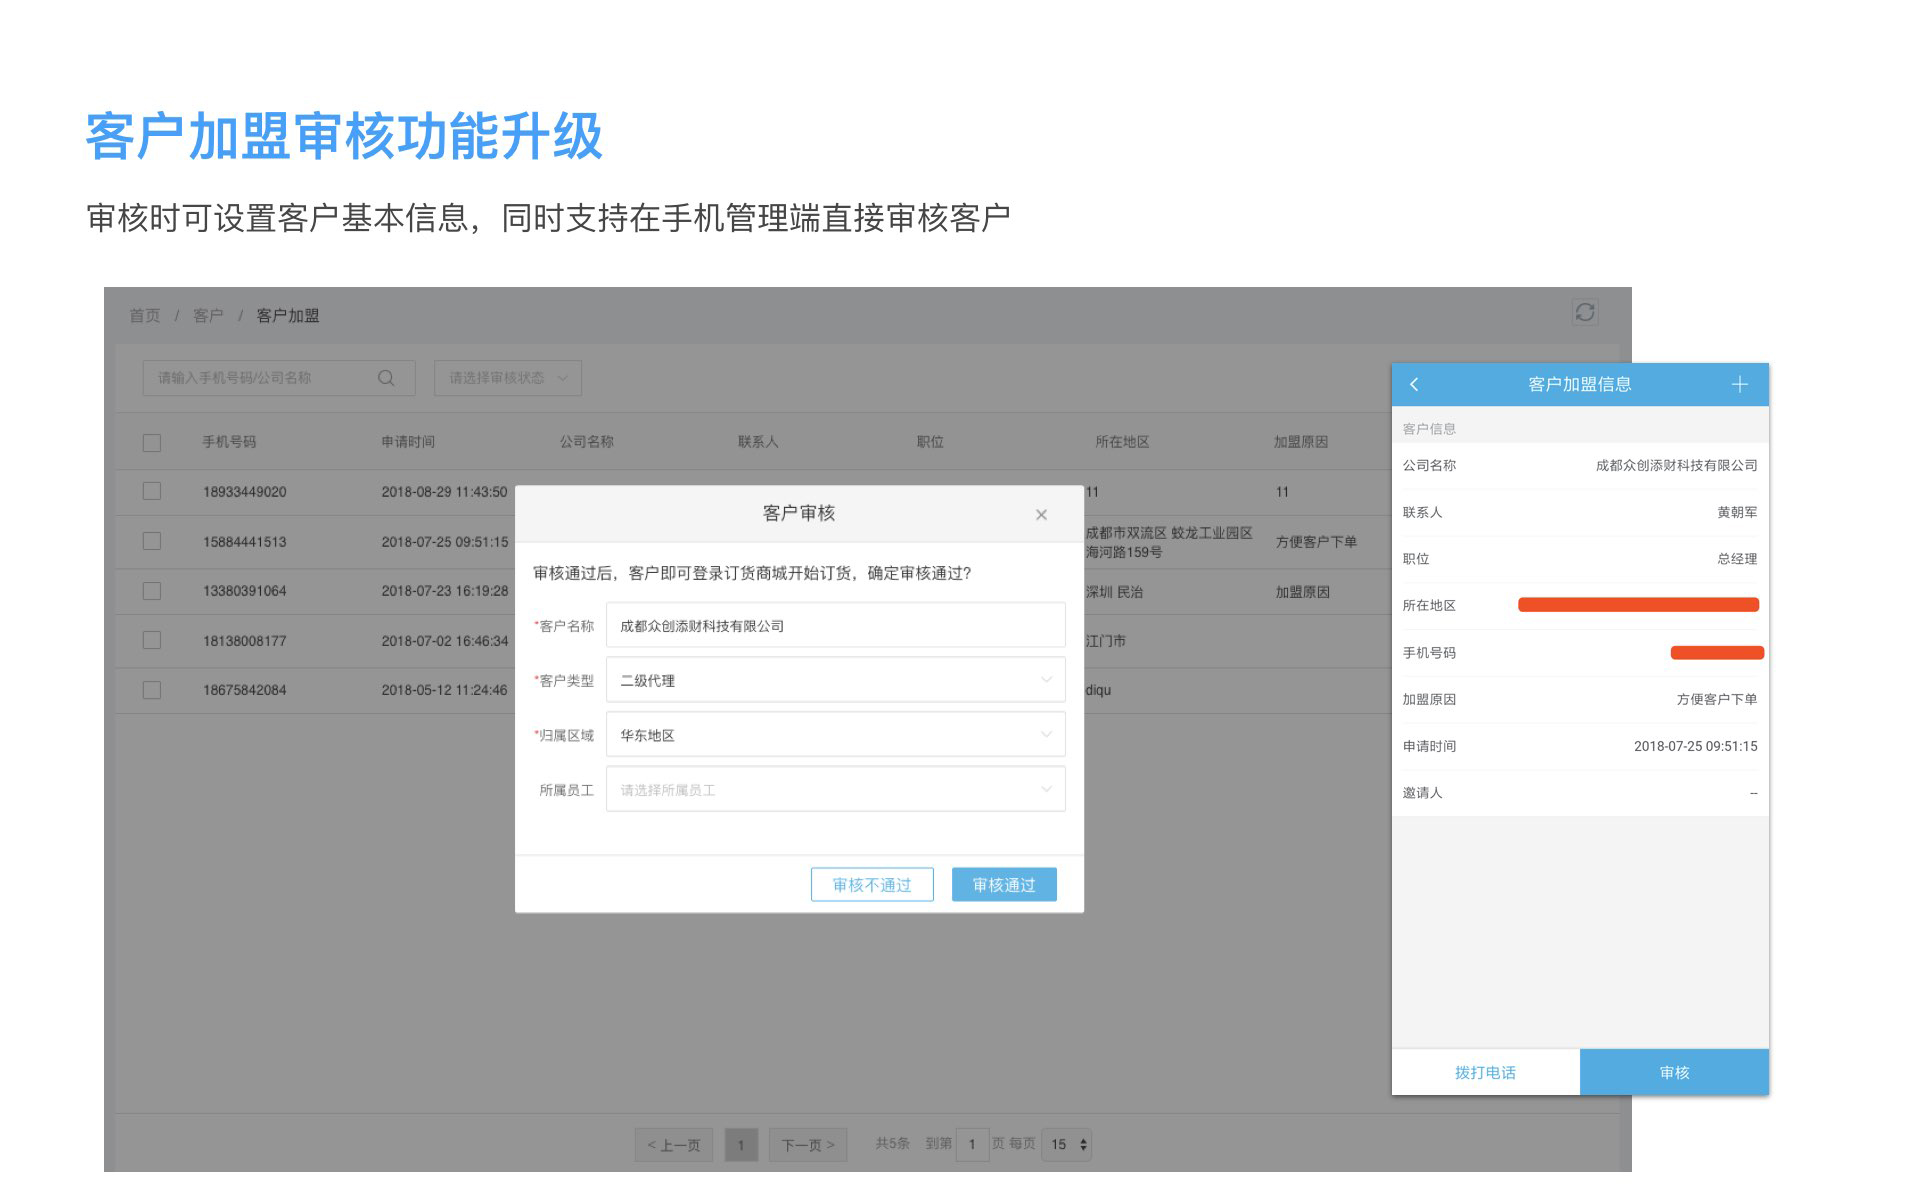1920x1200 pixels.
Task: Click the 客户名称 input field
Action: [x=835, y=626]
